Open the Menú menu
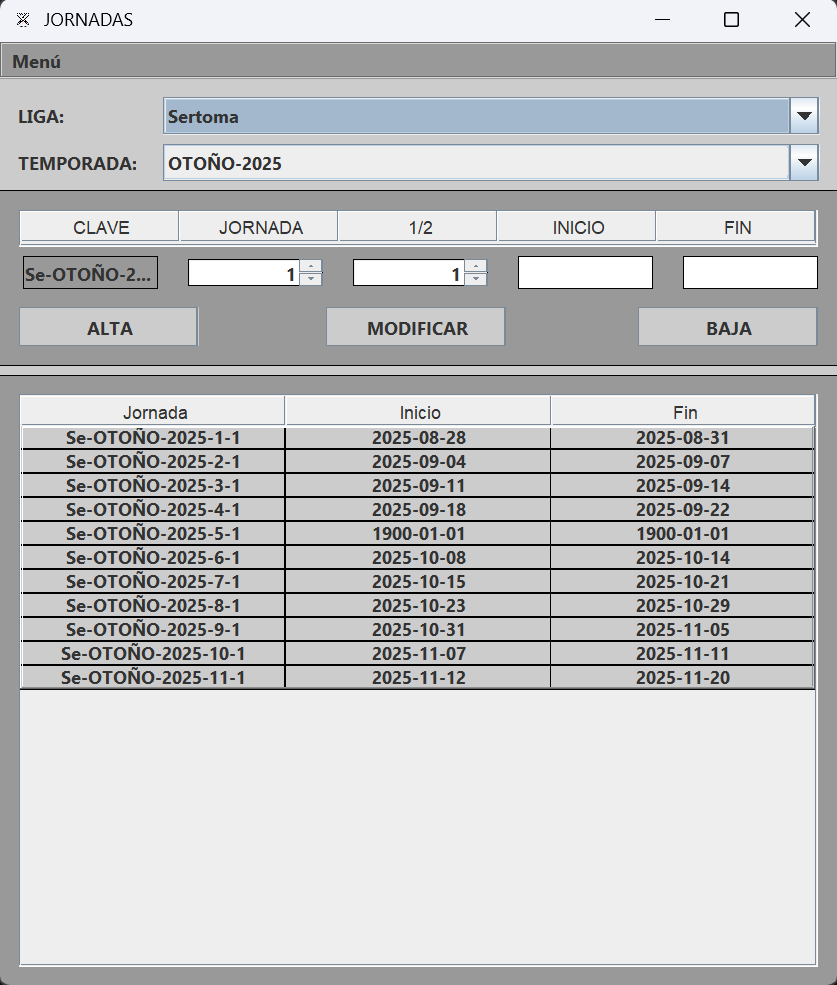The image size is (837, 985). point(37,61)
